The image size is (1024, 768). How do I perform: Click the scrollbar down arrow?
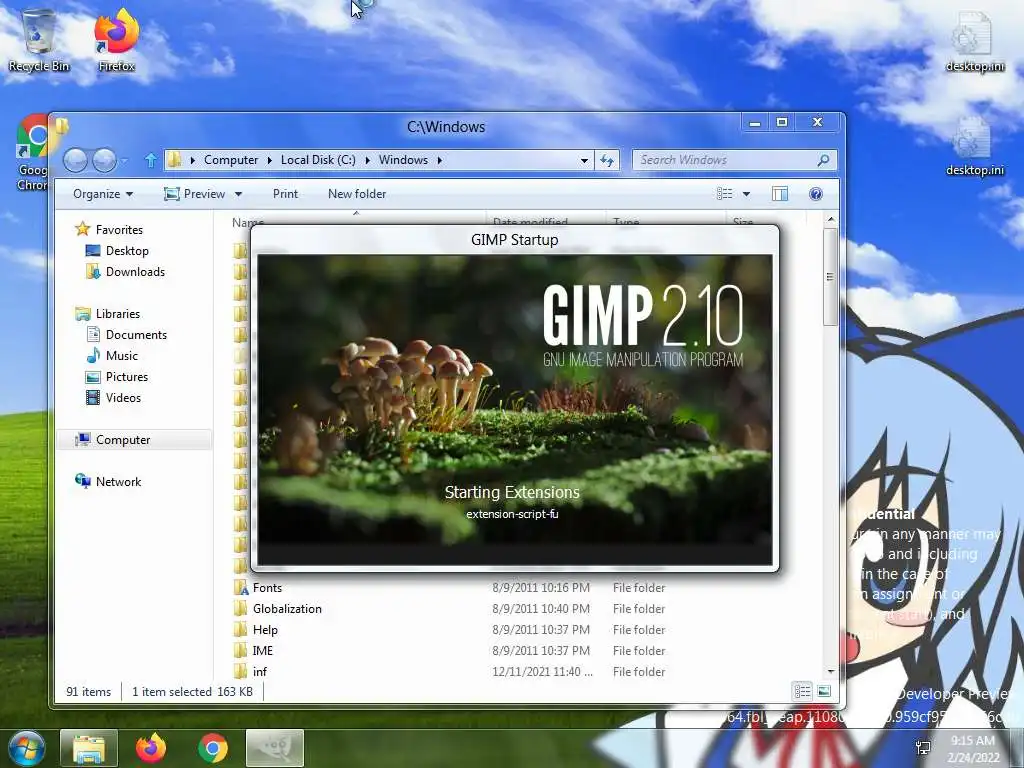[830, 671]
